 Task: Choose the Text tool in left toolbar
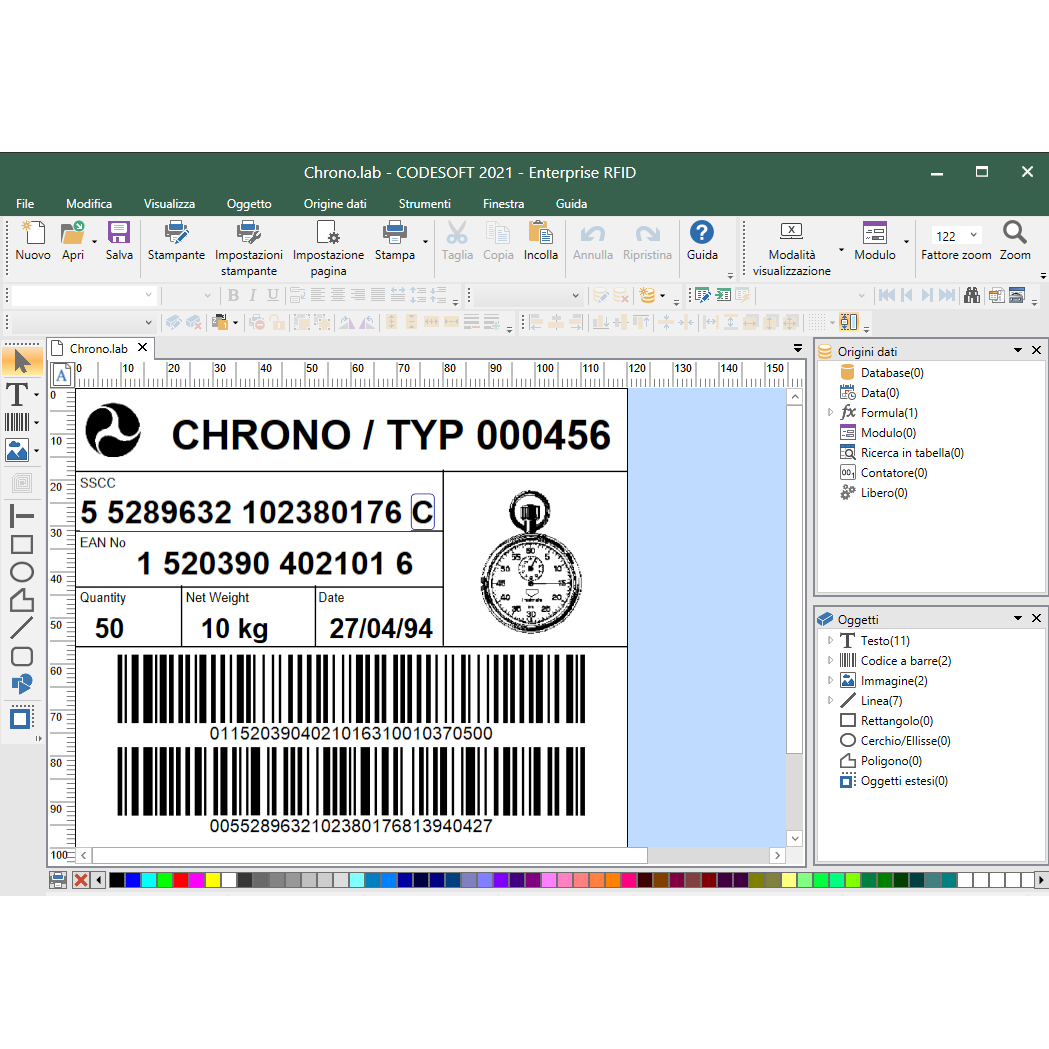pyautogui.click(x=17, y=394)
